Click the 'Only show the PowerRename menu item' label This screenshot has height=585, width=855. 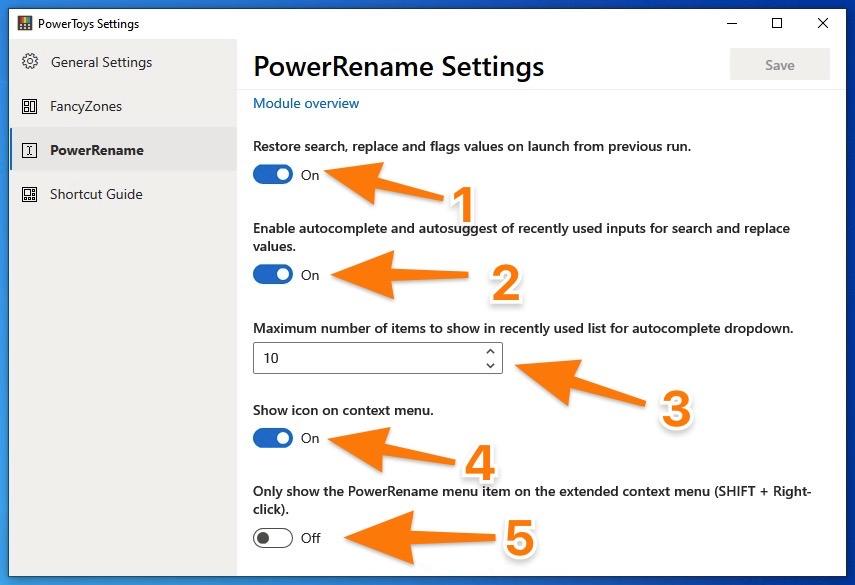pyautogui.click(x=532, y=500)
